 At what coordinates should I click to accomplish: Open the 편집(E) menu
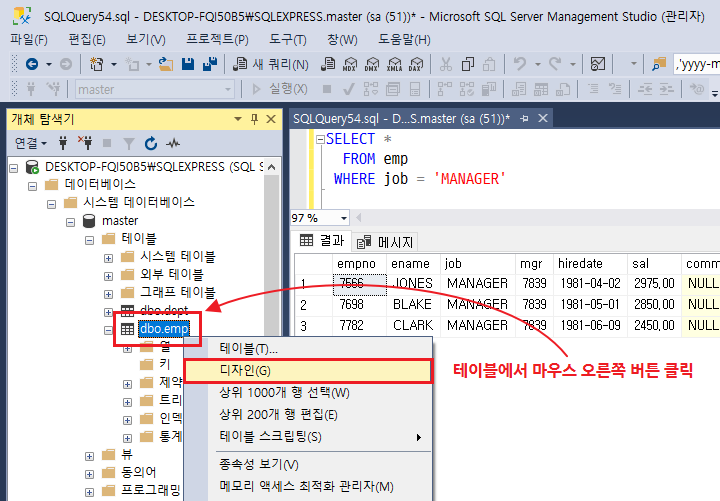(x=87, y=39)
